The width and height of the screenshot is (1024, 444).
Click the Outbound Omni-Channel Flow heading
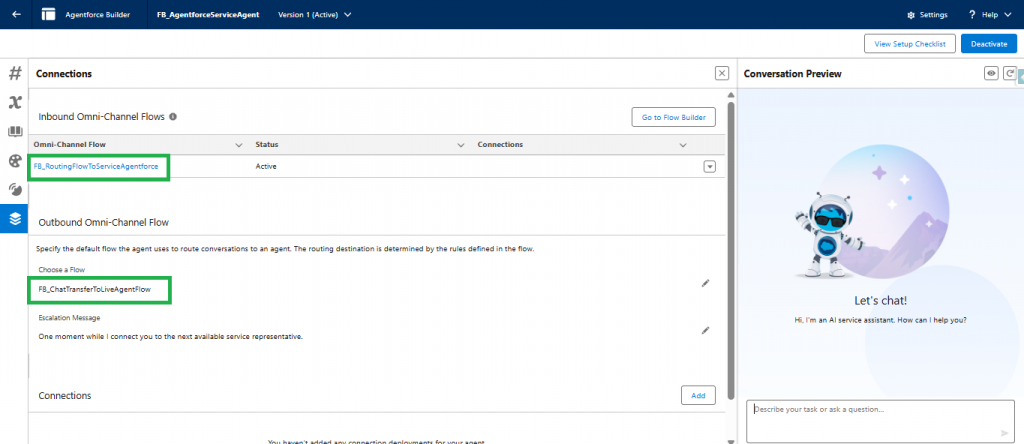(x=104, y=223)
